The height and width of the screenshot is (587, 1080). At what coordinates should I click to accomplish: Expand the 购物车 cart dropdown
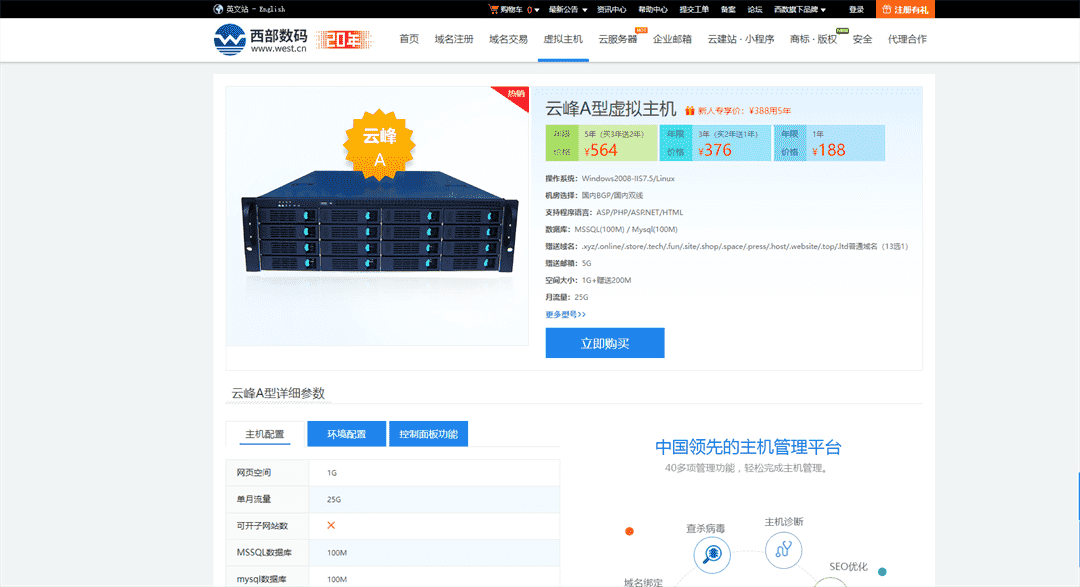coord(537,10)
